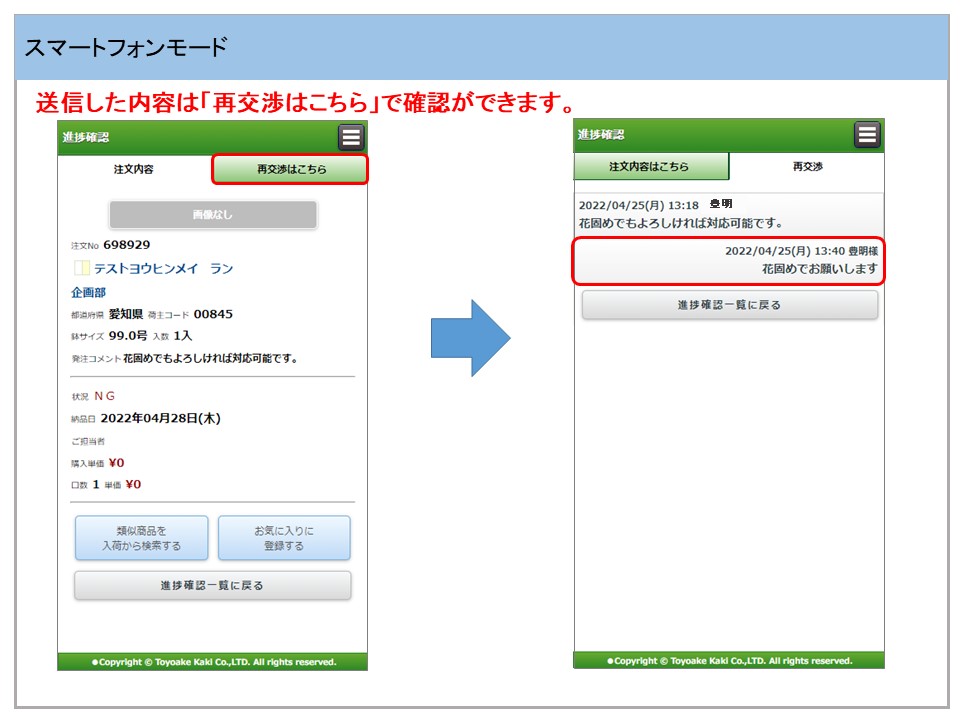Click the NG status value
The image size is (960, 720).
click(104, 396)
